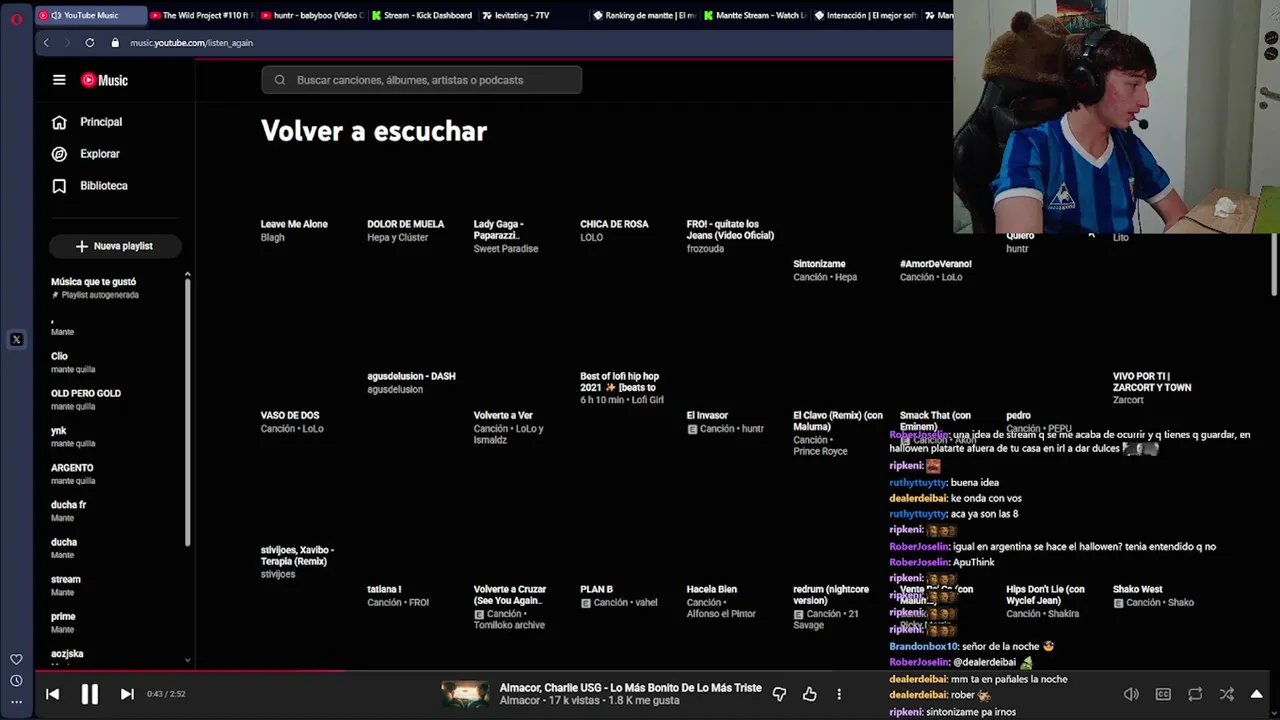Create a new playlist with Nueva playlist
The height and width of the screenshot is (720, 1280).
point(114,246)
